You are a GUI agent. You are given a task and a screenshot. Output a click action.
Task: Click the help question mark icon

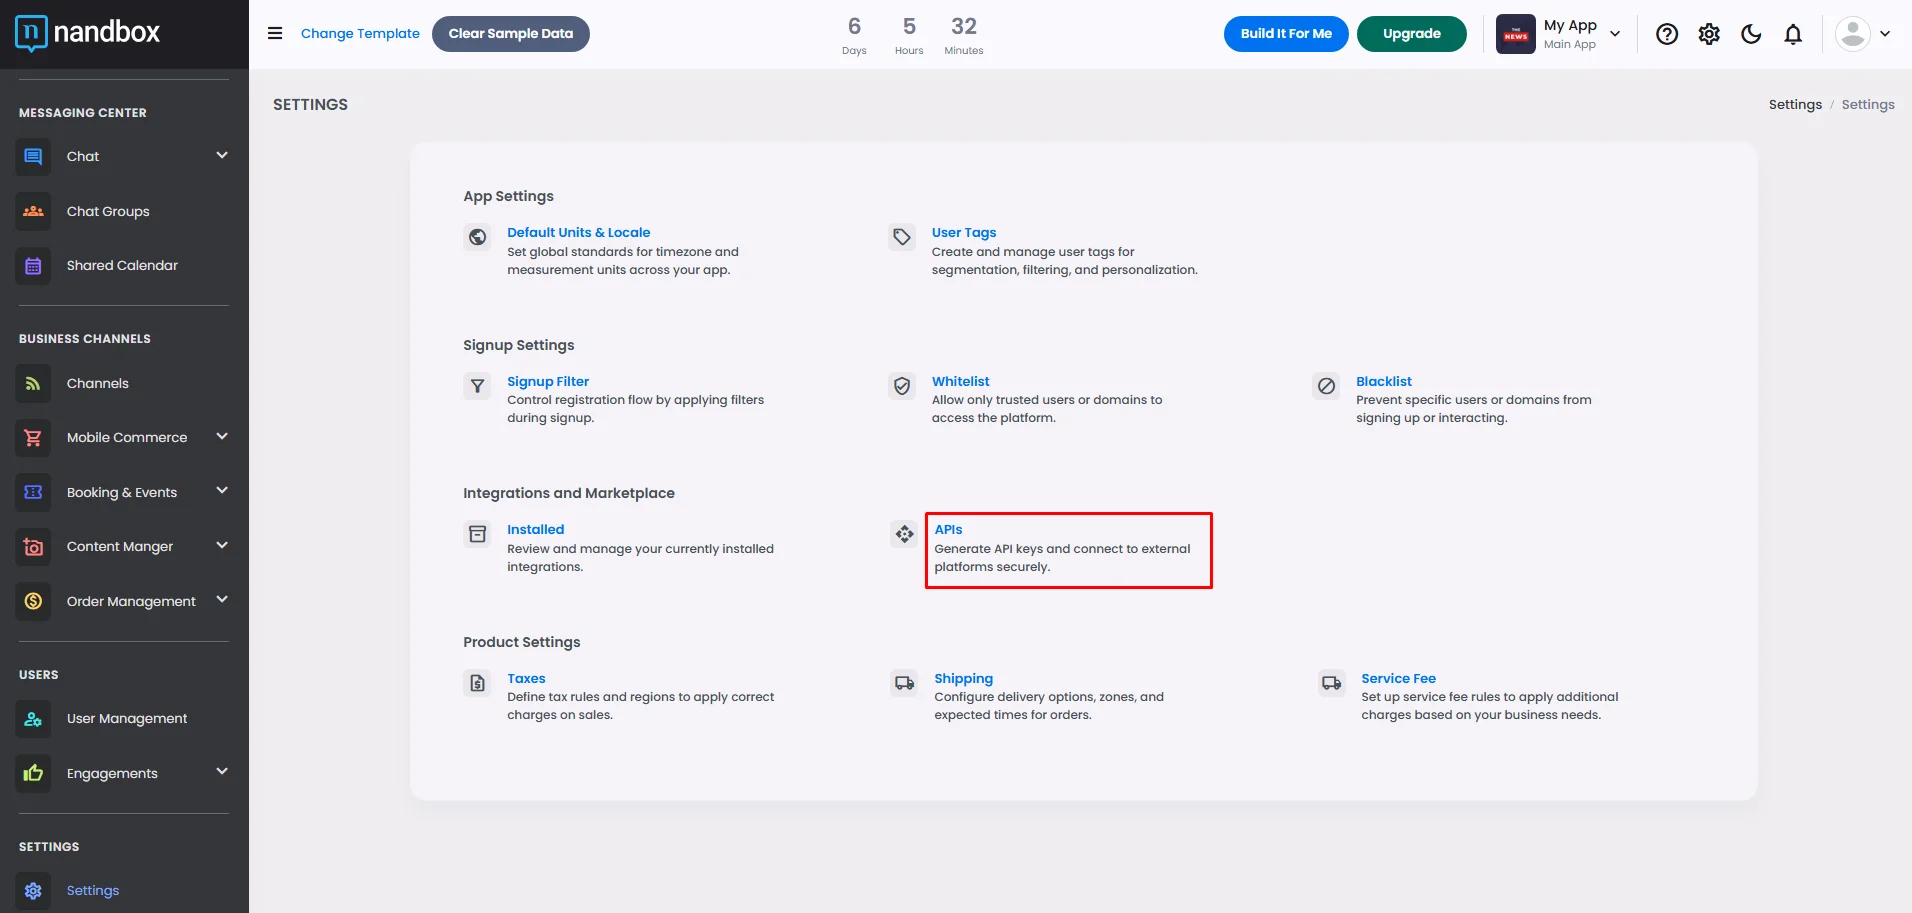(x=1666, y=34)
